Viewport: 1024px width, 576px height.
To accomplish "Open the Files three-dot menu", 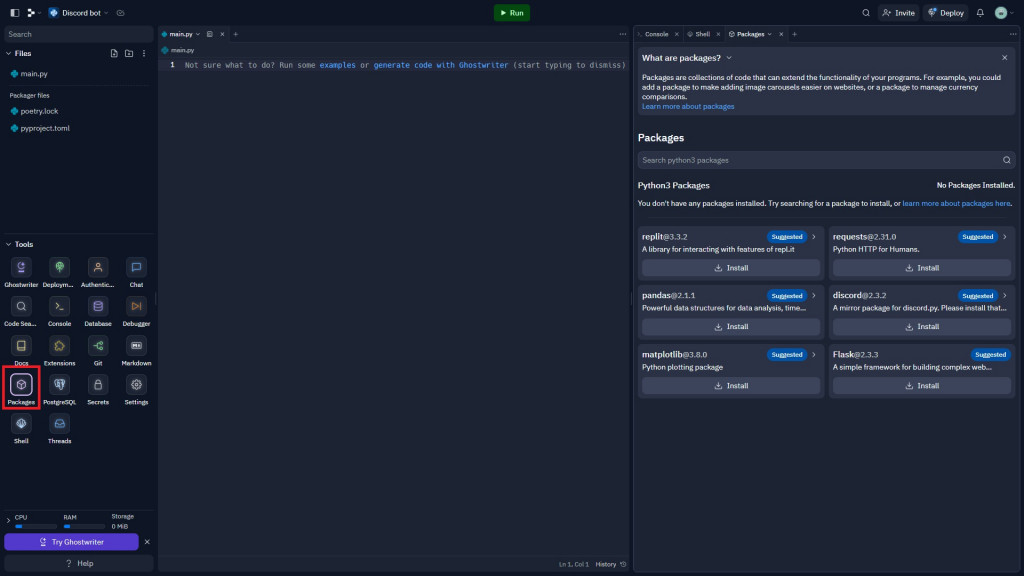I will [144, 54].
